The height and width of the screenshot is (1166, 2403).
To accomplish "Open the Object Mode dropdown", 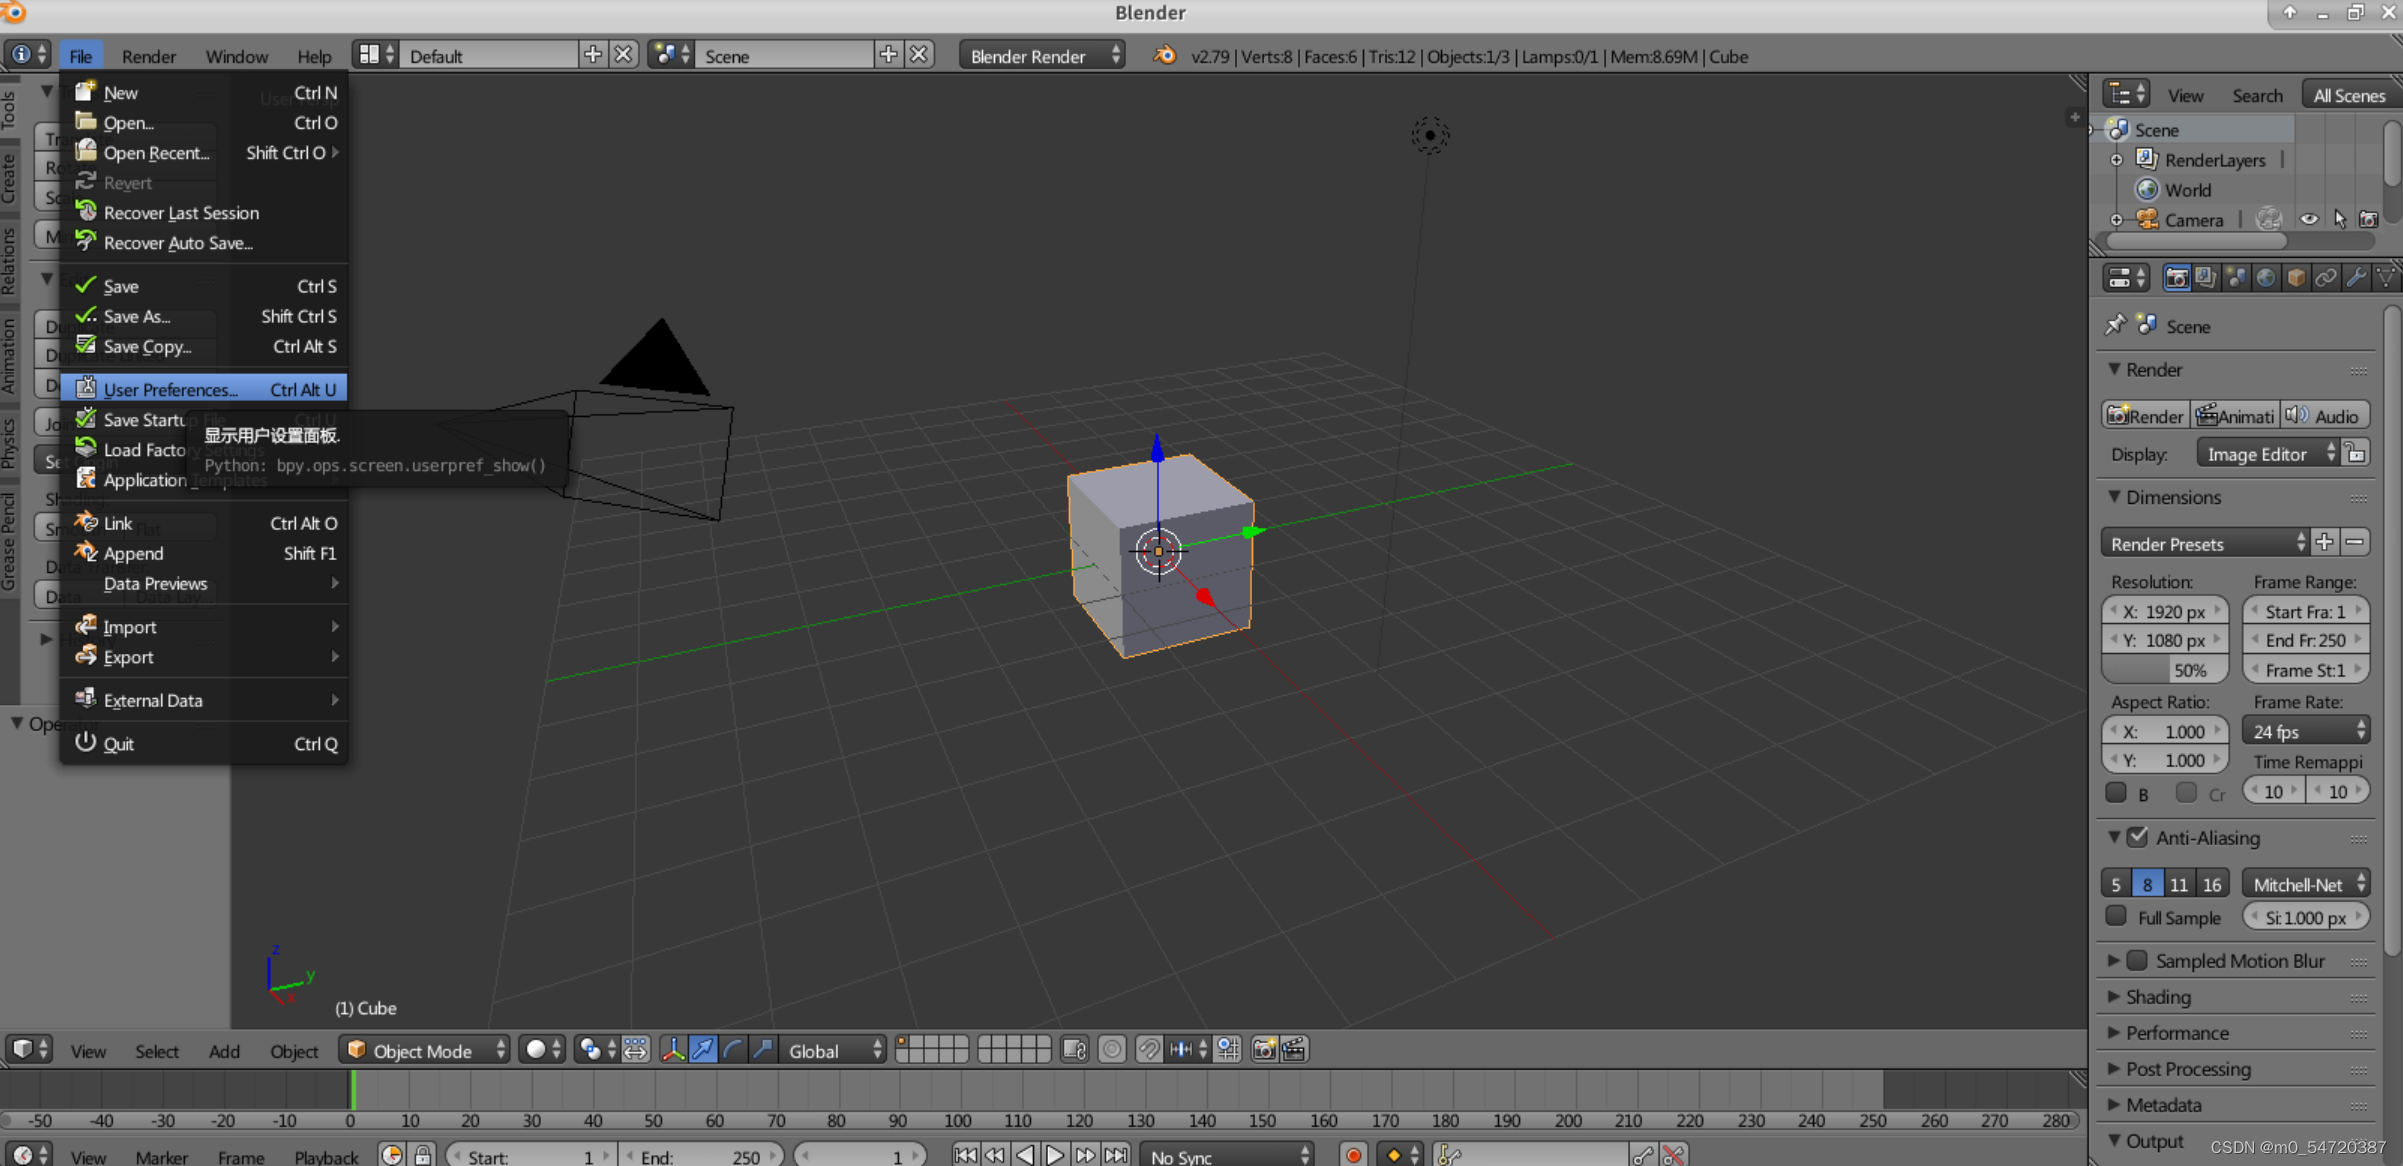I will tap(424, 1050).
